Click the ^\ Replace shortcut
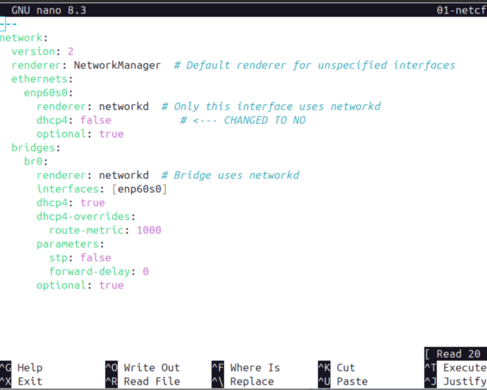The image size is (487, 390). pyautogui.click(x=243, y=381)
